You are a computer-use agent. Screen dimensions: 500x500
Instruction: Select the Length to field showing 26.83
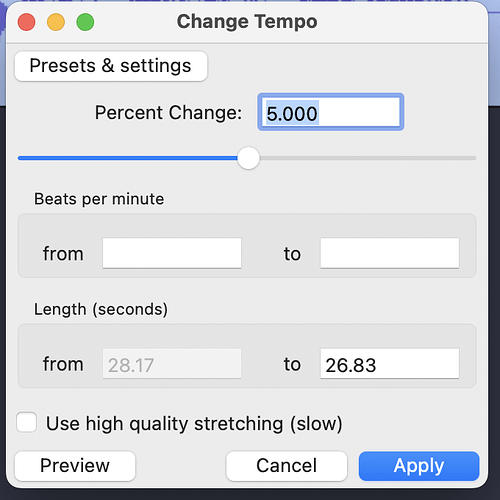click(390, 364)
